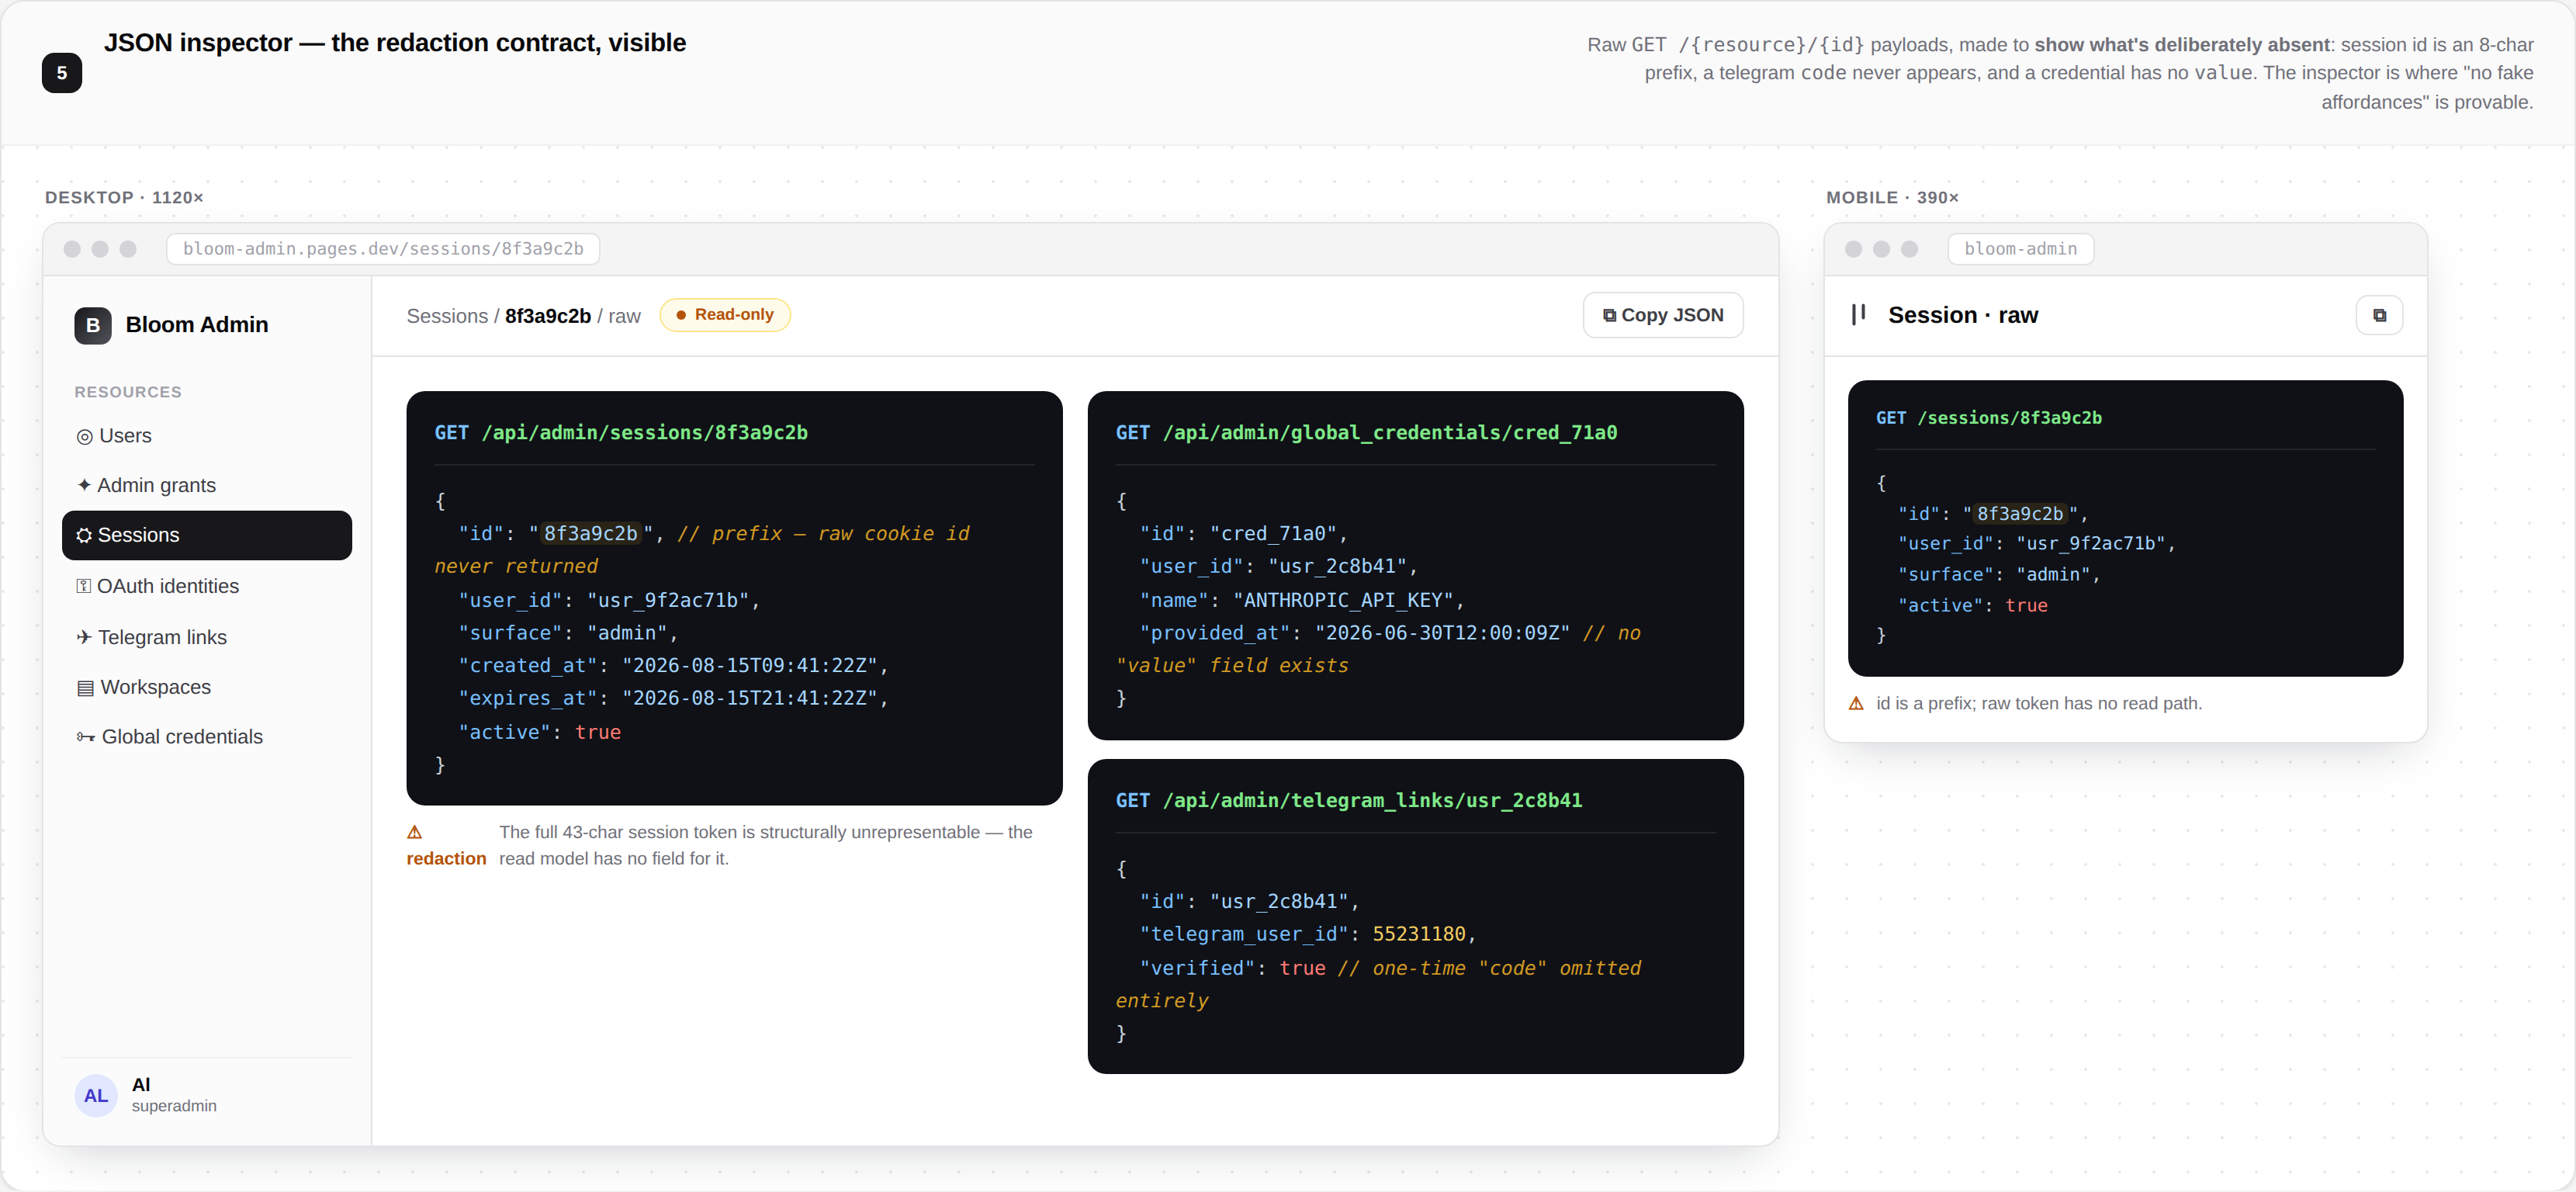
Task: Click the mobile 'GET /sessions/8f3a9c2b' header
Action: click(1989, 418)
